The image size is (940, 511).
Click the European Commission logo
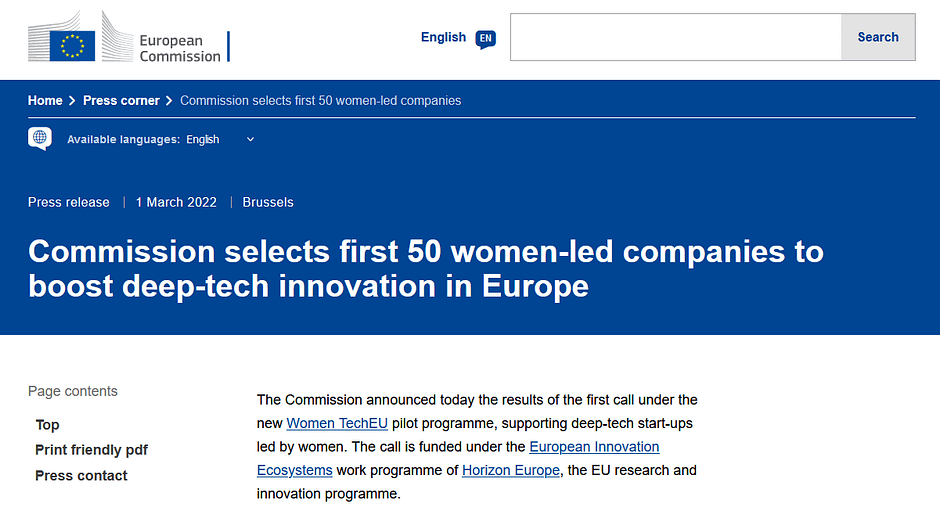point(129,37)
